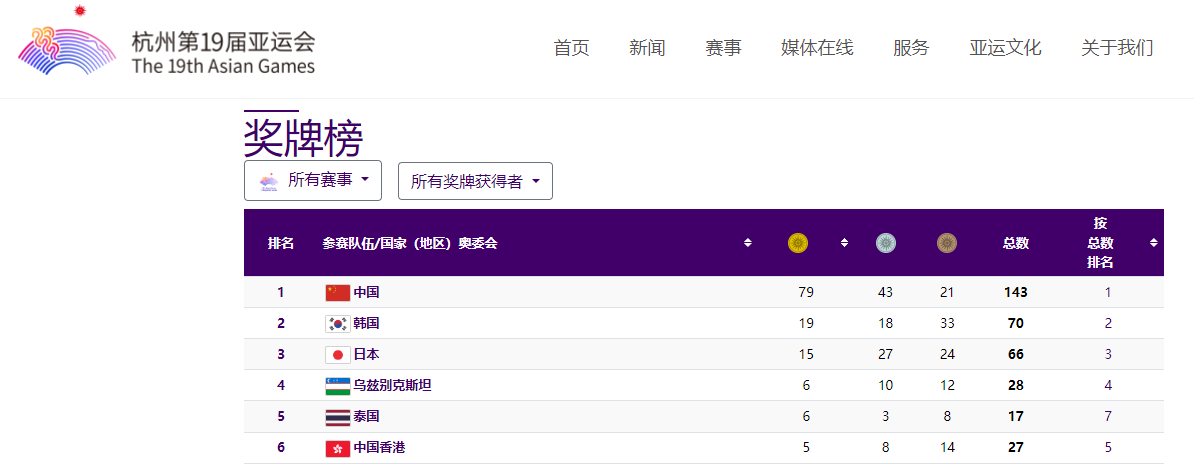The image size is (1194, 464).
Task: Click the Uzbekistan flag icon
Action: 338,386
